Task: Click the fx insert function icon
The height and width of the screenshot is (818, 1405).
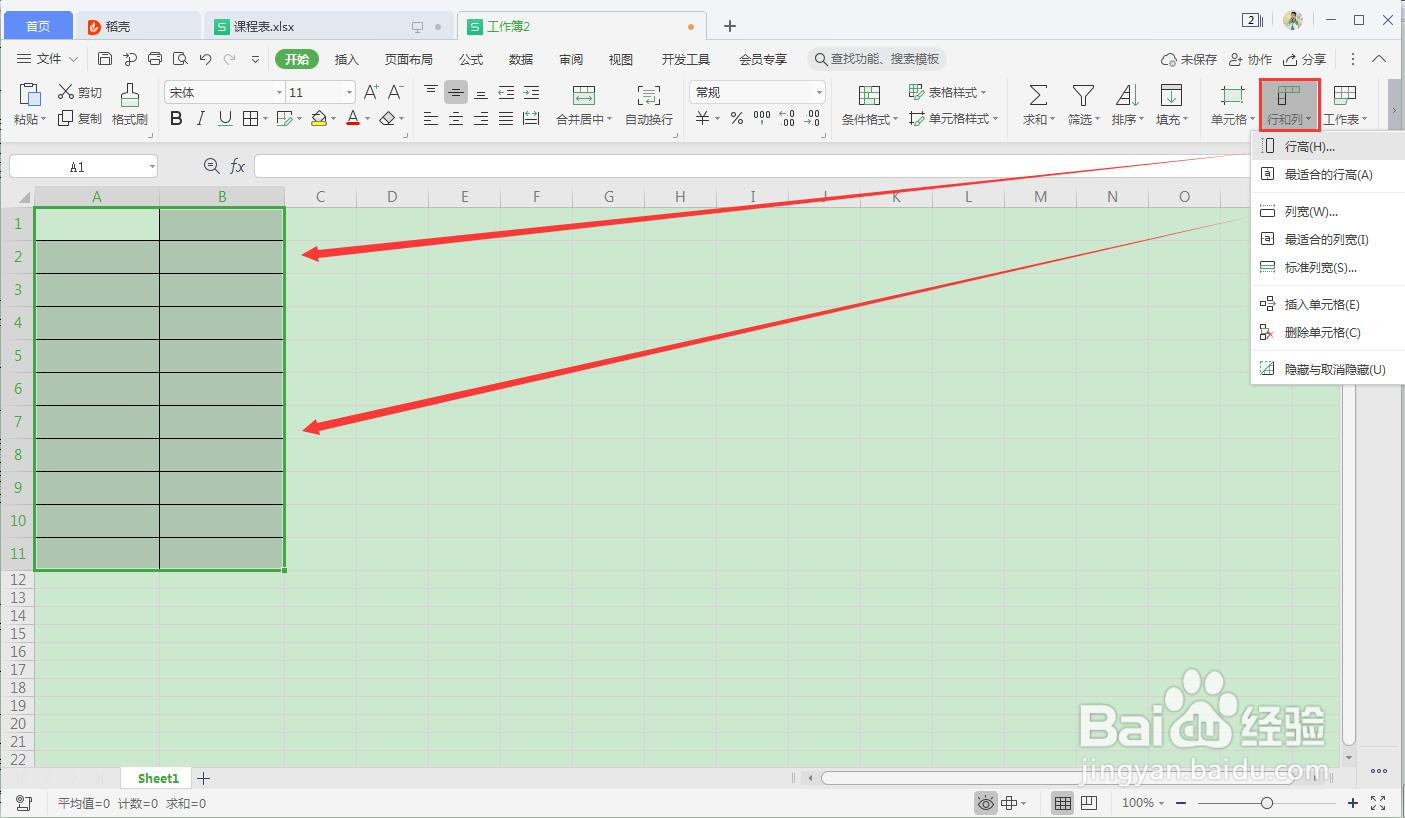Action: click(237, 166)
